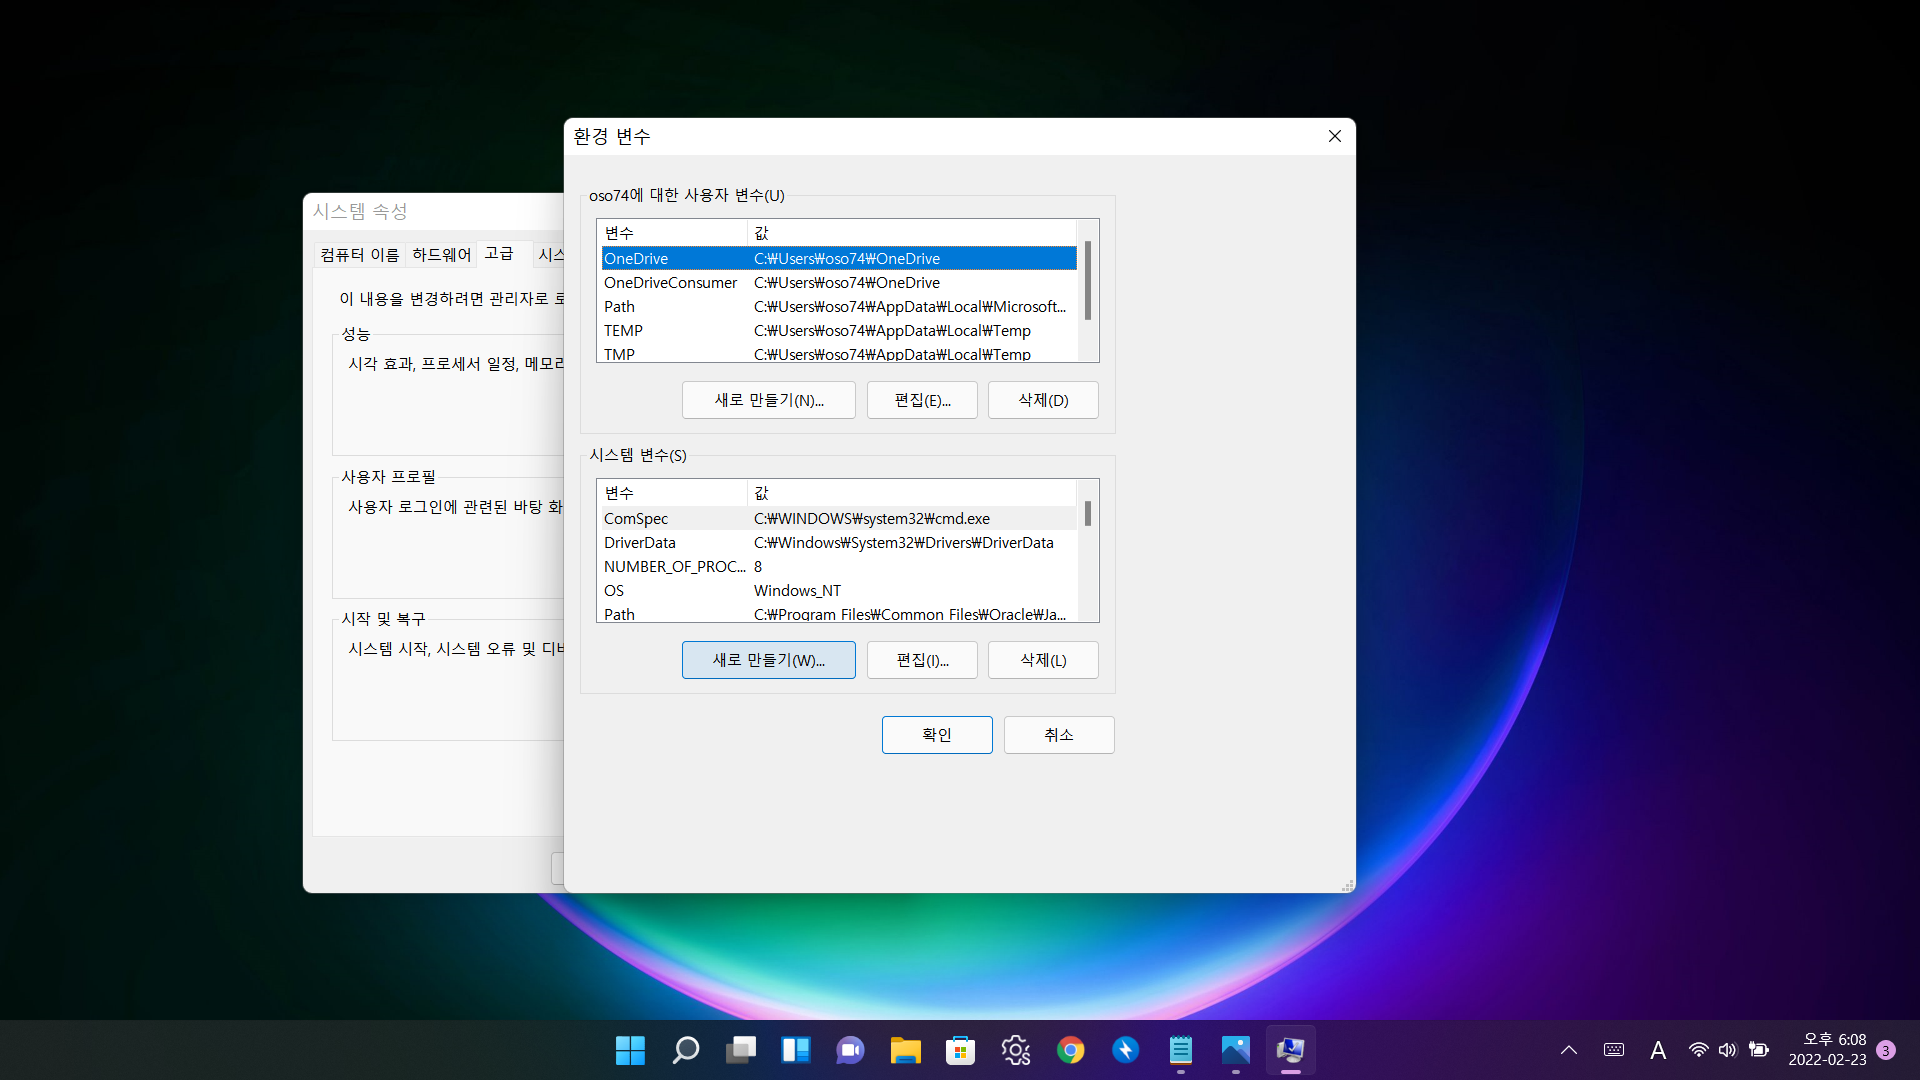The height and width of the screenshot is (1080, 1920).
Task: Open File Explorer from taskbar
Action: (905, 1050)
